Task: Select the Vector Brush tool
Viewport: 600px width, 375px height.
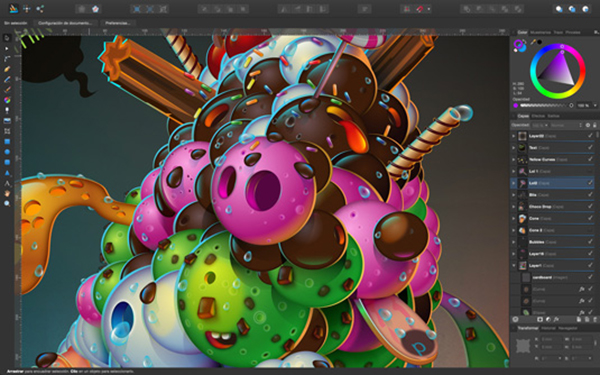Action: pos(7,90)
